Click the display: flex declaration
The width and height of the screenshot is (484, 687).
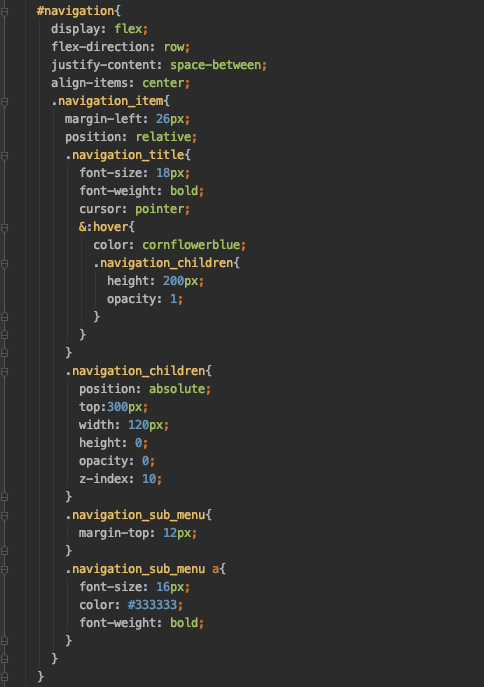(x=99, y=29)
